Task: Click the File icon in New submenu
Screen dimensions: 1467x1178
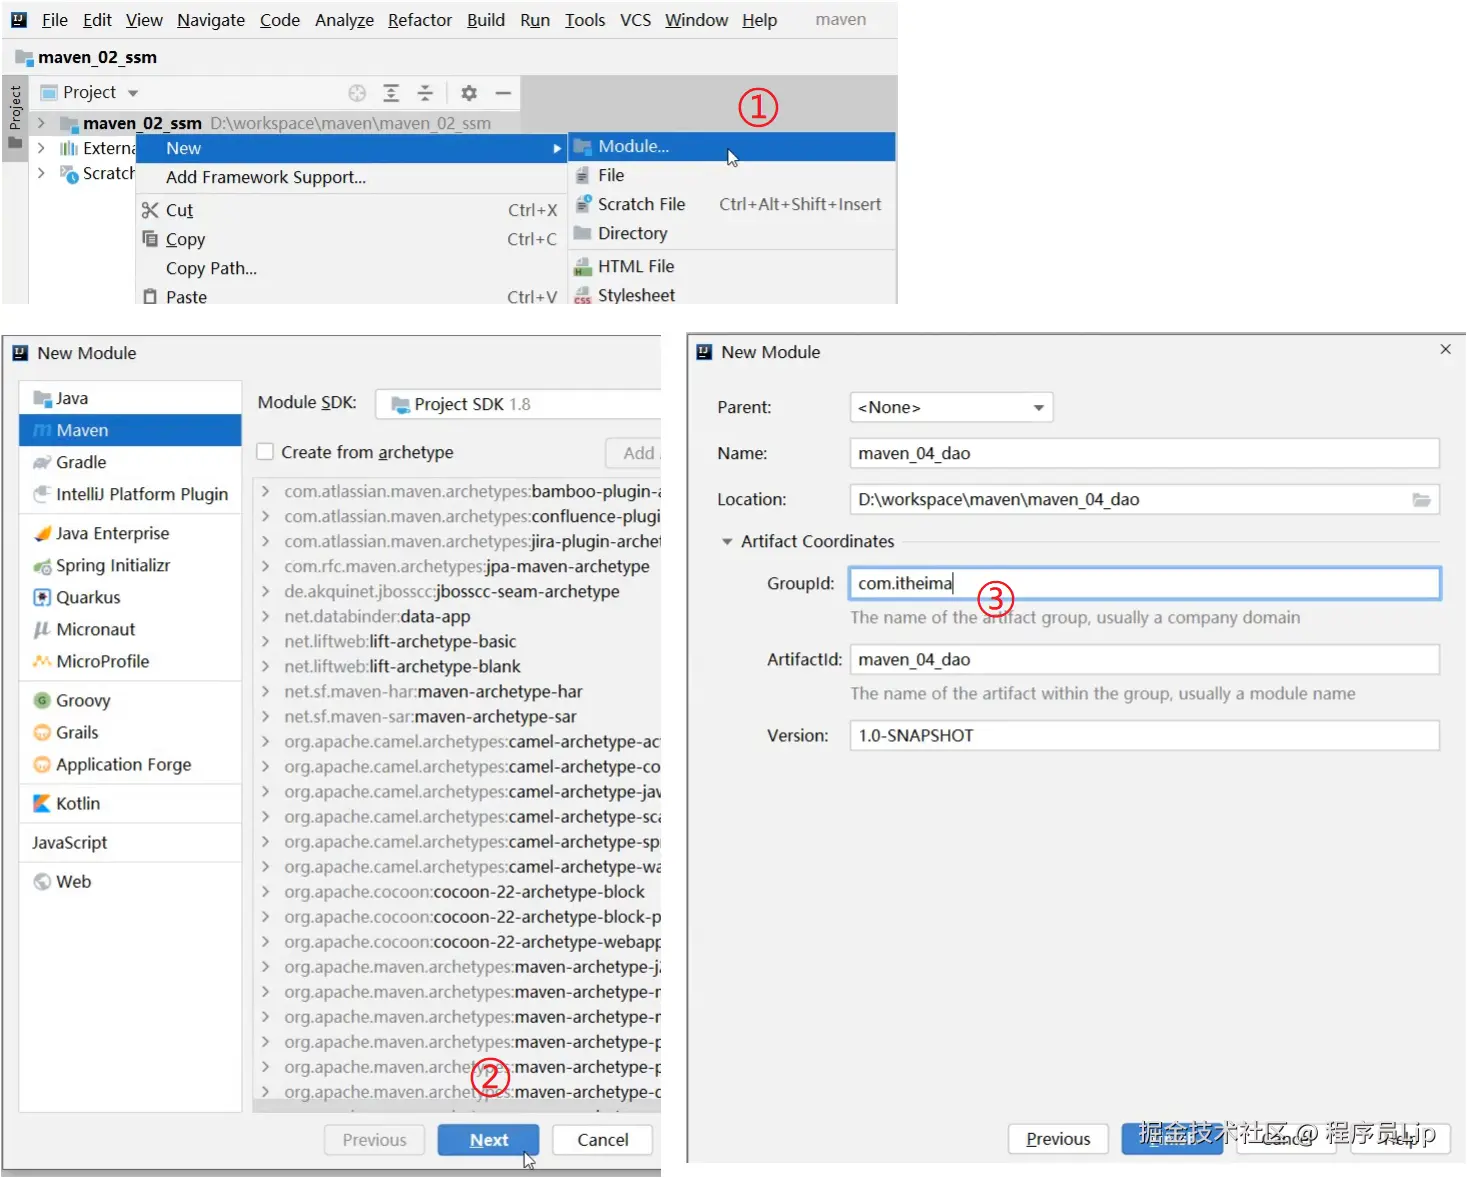Action: coord(582,176)
